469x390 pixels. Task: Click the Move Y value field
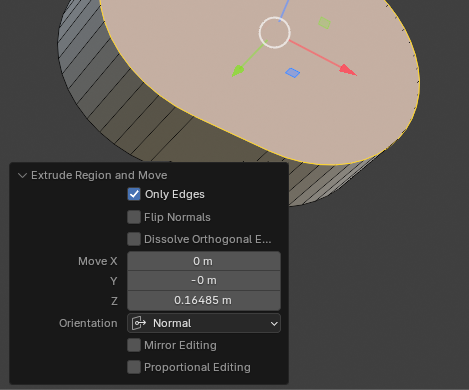(x=204, y=280)
